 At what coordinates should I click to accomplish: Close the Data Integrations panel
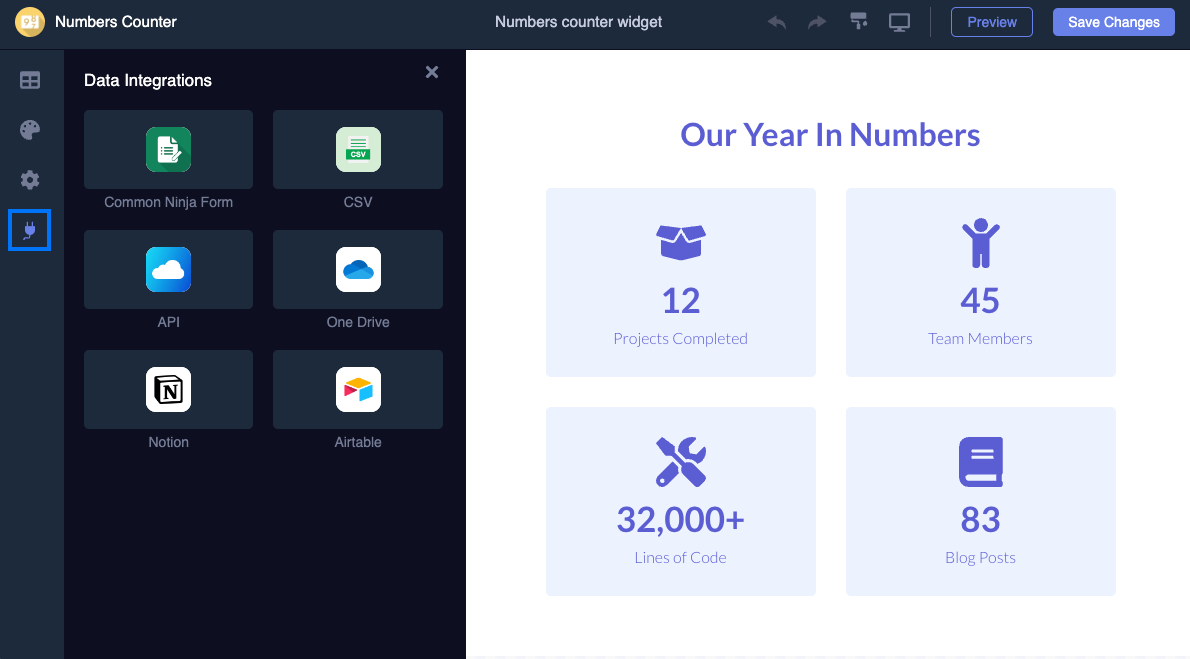pyautogui.click(x=432, y=72)
